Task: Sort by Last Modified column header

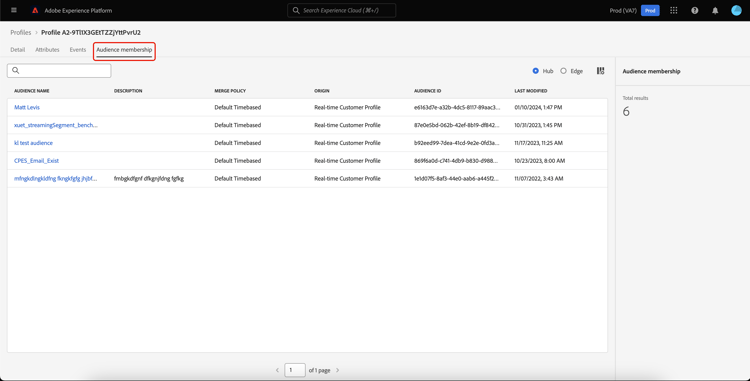Action: (531, 91)
